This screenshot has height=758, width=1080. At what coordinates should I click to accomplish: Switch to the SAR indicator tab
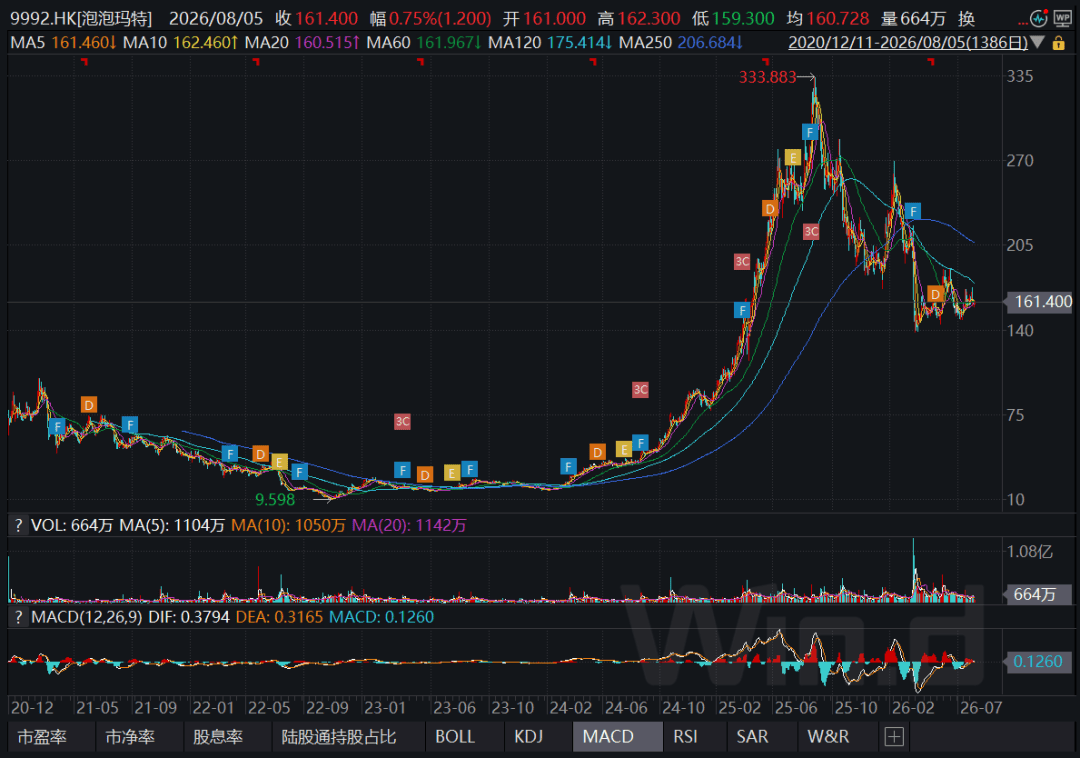752,737
